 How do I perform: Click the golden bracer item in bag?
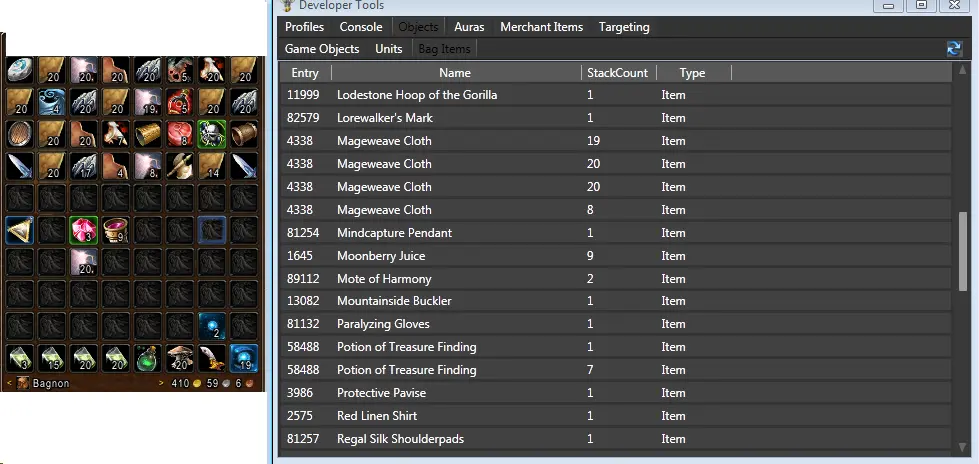(x=147, y=133)
